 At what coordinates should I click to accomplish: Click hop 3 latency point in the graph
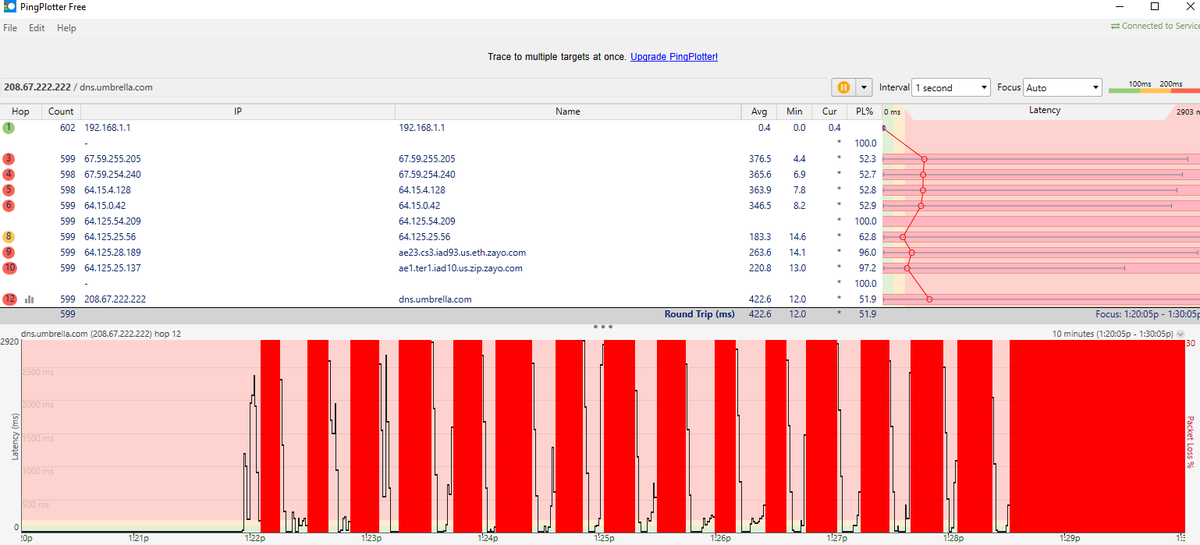pyautogui.click(x=924, y=159)
